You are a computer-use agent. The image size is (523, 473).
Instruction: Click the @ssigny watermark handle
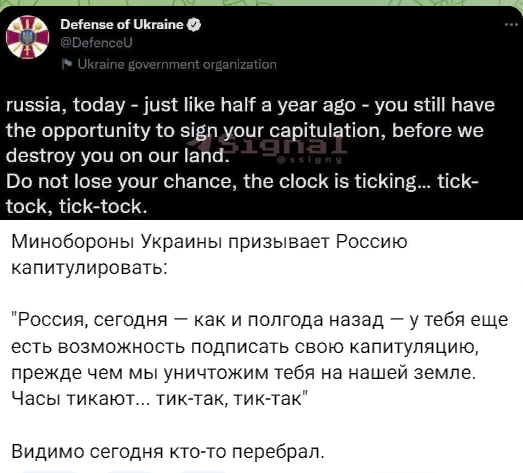click(310, 160)
